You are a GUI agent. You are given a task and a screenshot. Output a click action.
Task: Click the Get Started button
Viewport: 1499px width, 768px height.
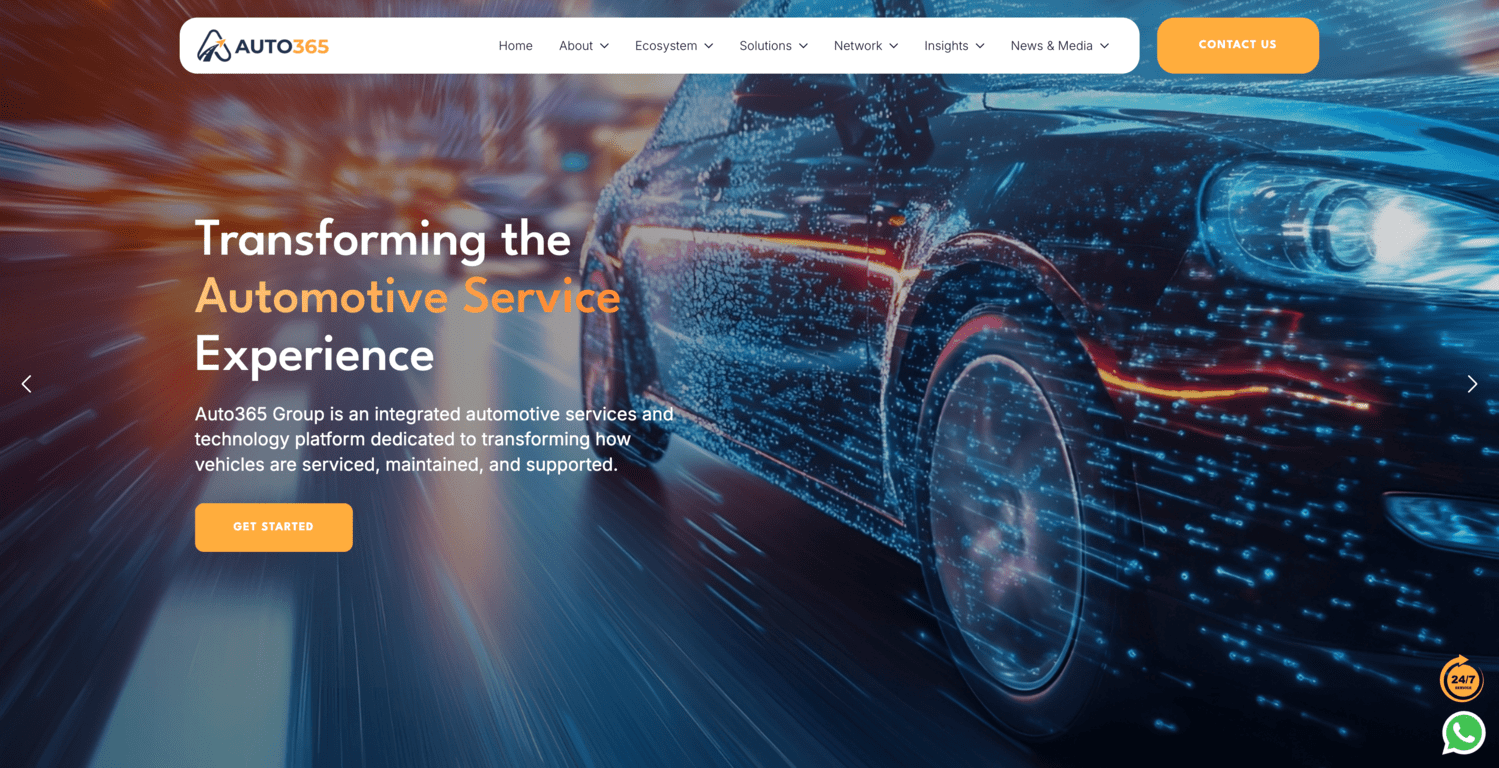click(274, 527)
